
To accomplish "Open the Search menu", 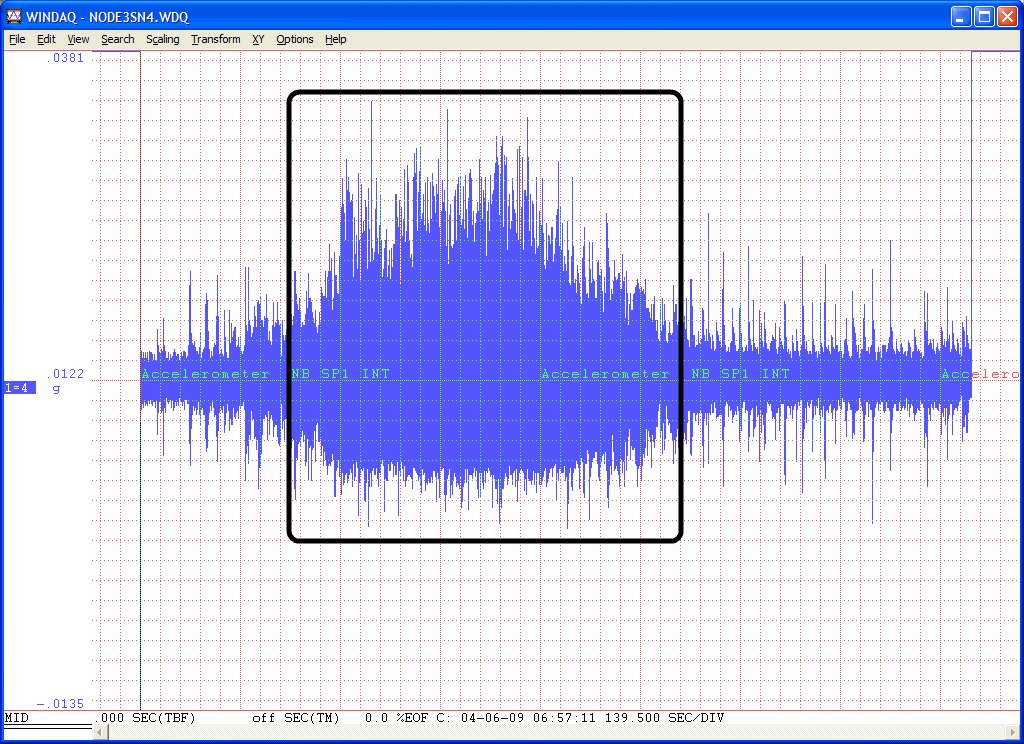I will point(118,39).
